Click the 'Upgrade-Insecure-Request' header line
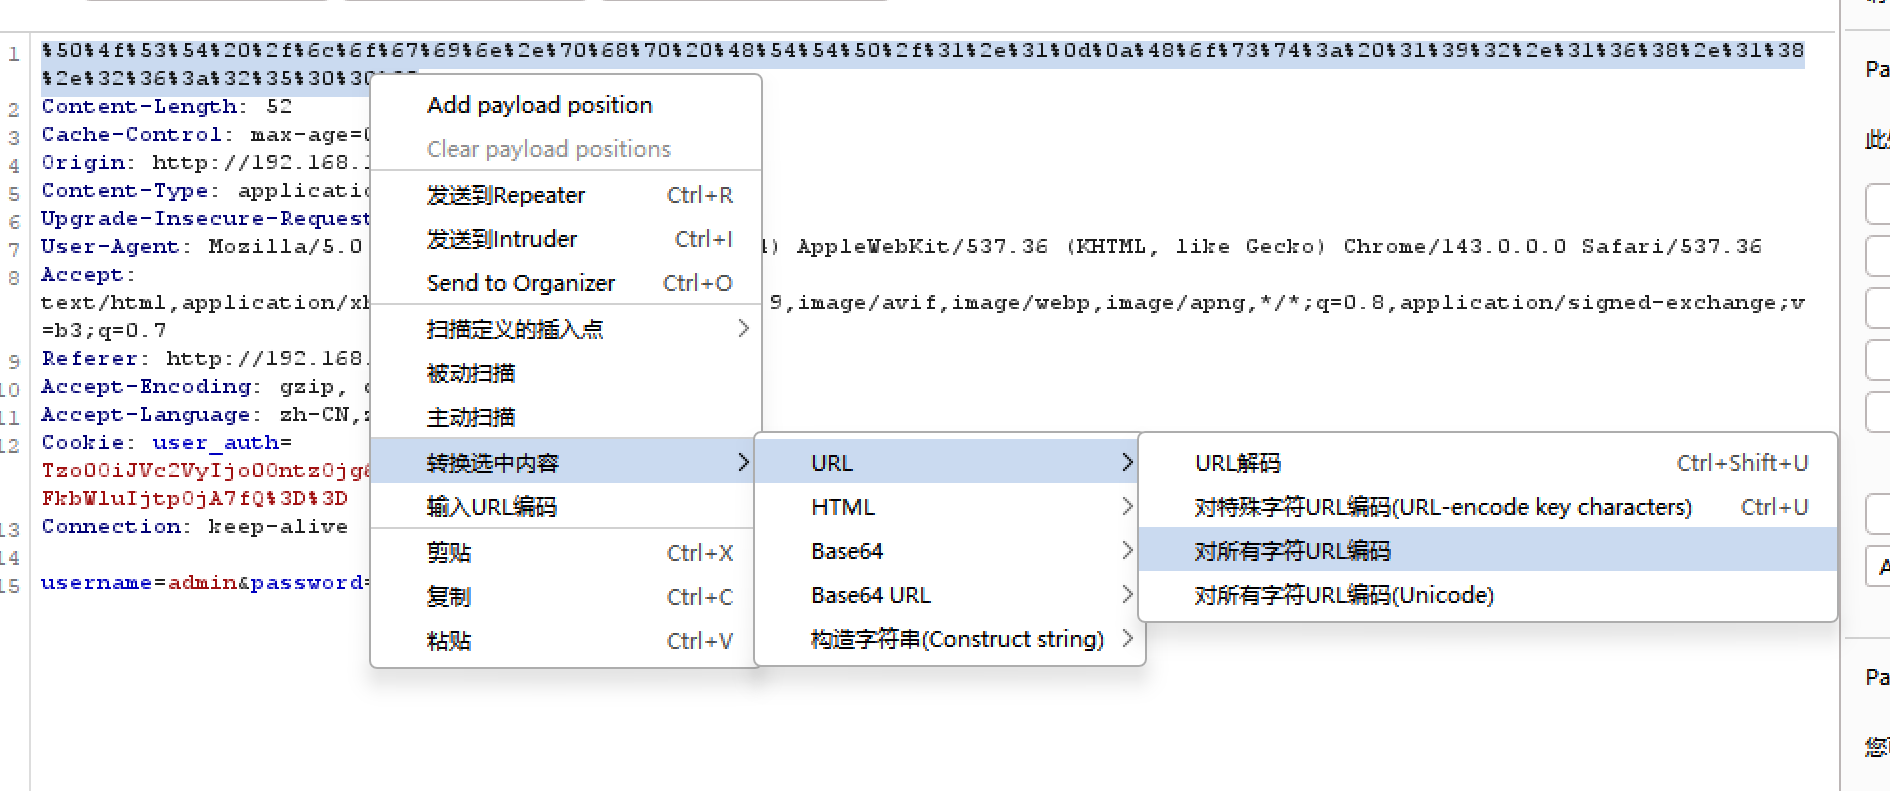Image resolution: width=1890 pixels, height=791 pixels. pos(205,218)
